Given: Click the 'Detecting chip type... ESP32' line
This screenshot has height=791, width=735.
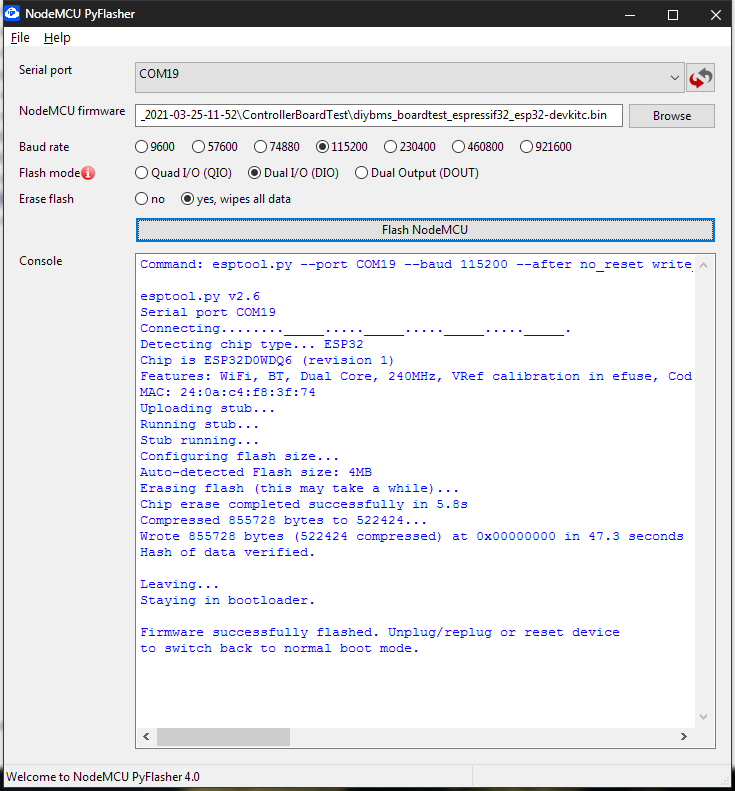Looking at the screenshot, I should (251, 344).
